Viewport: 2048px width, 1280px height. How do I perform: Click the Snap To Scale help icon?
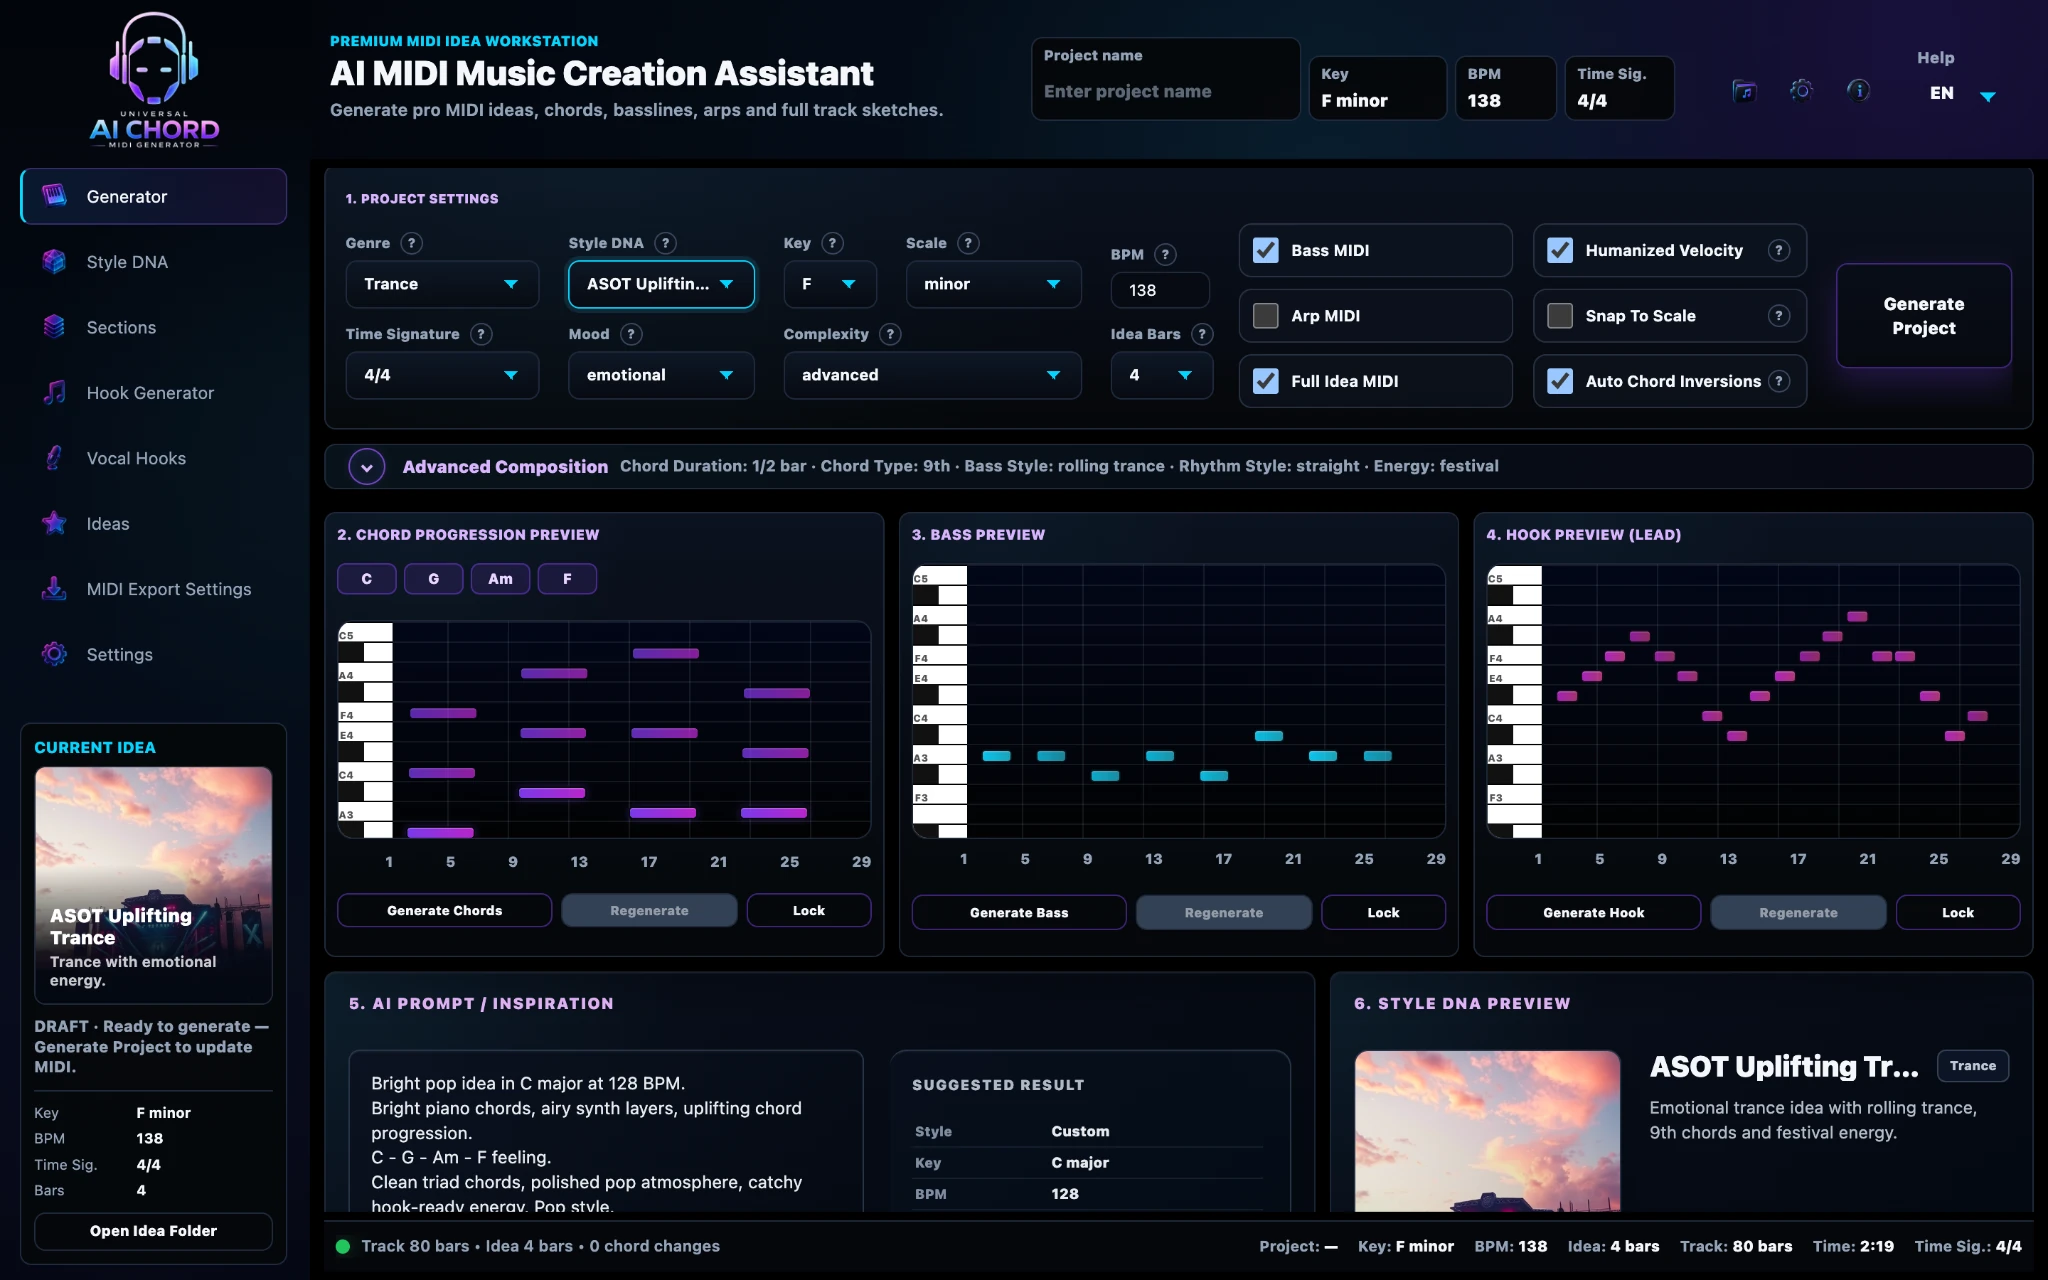tap(1779, 316)
